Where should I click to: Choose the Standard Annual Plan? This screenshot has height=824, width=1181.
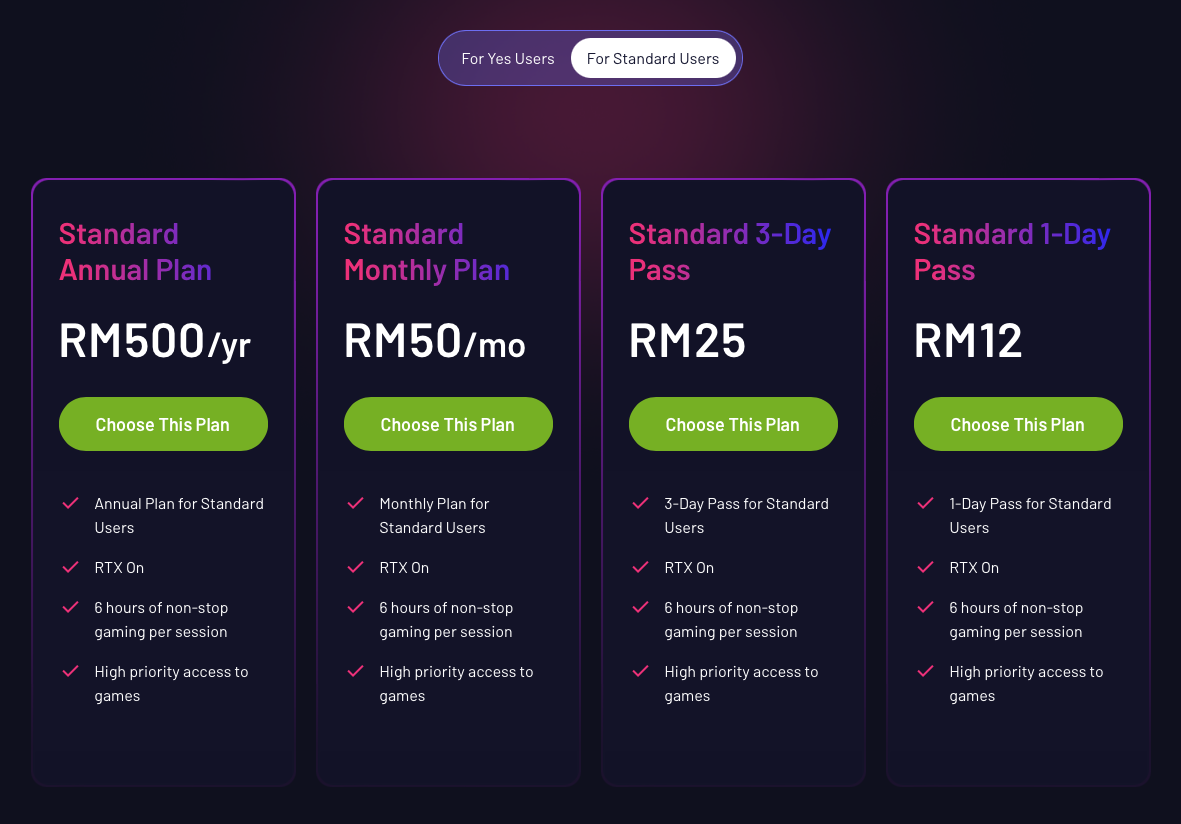163,424
